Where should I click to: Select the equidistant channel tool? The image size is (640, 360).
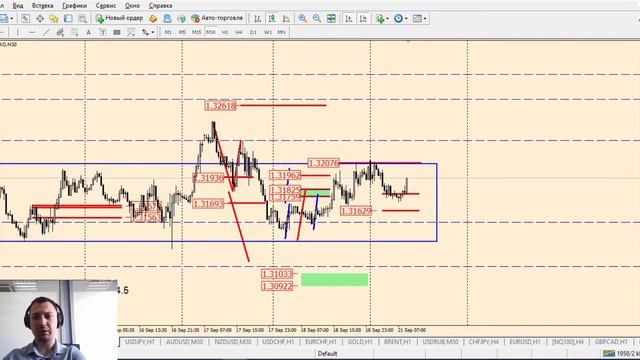(60, 32)
